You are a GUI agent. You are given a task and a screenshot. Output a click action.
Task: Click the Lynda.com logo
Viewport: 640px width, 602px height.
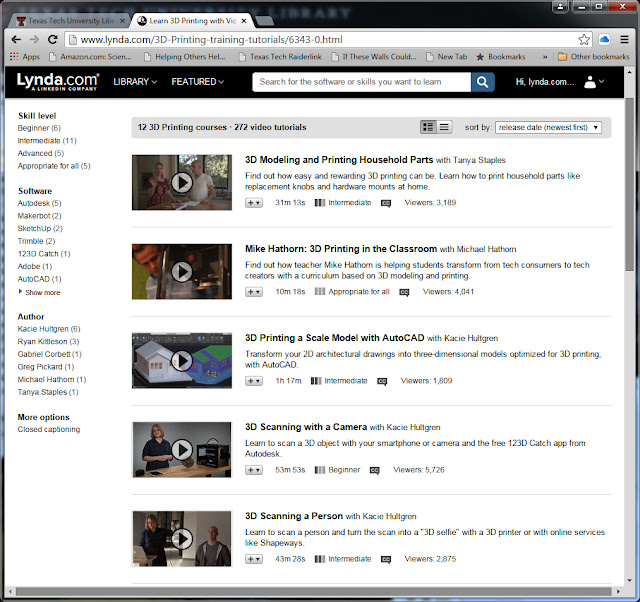[x=58, y=82]
